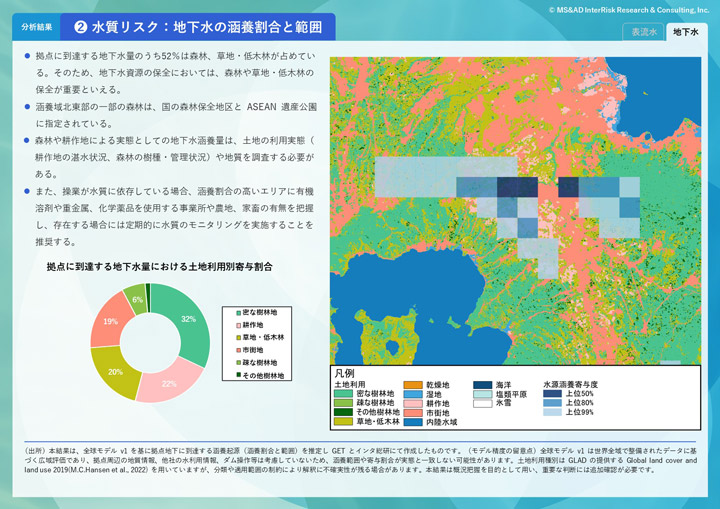
Task: Click その他樹林地 dark green swatch in map legend
Action: point(343,412)
